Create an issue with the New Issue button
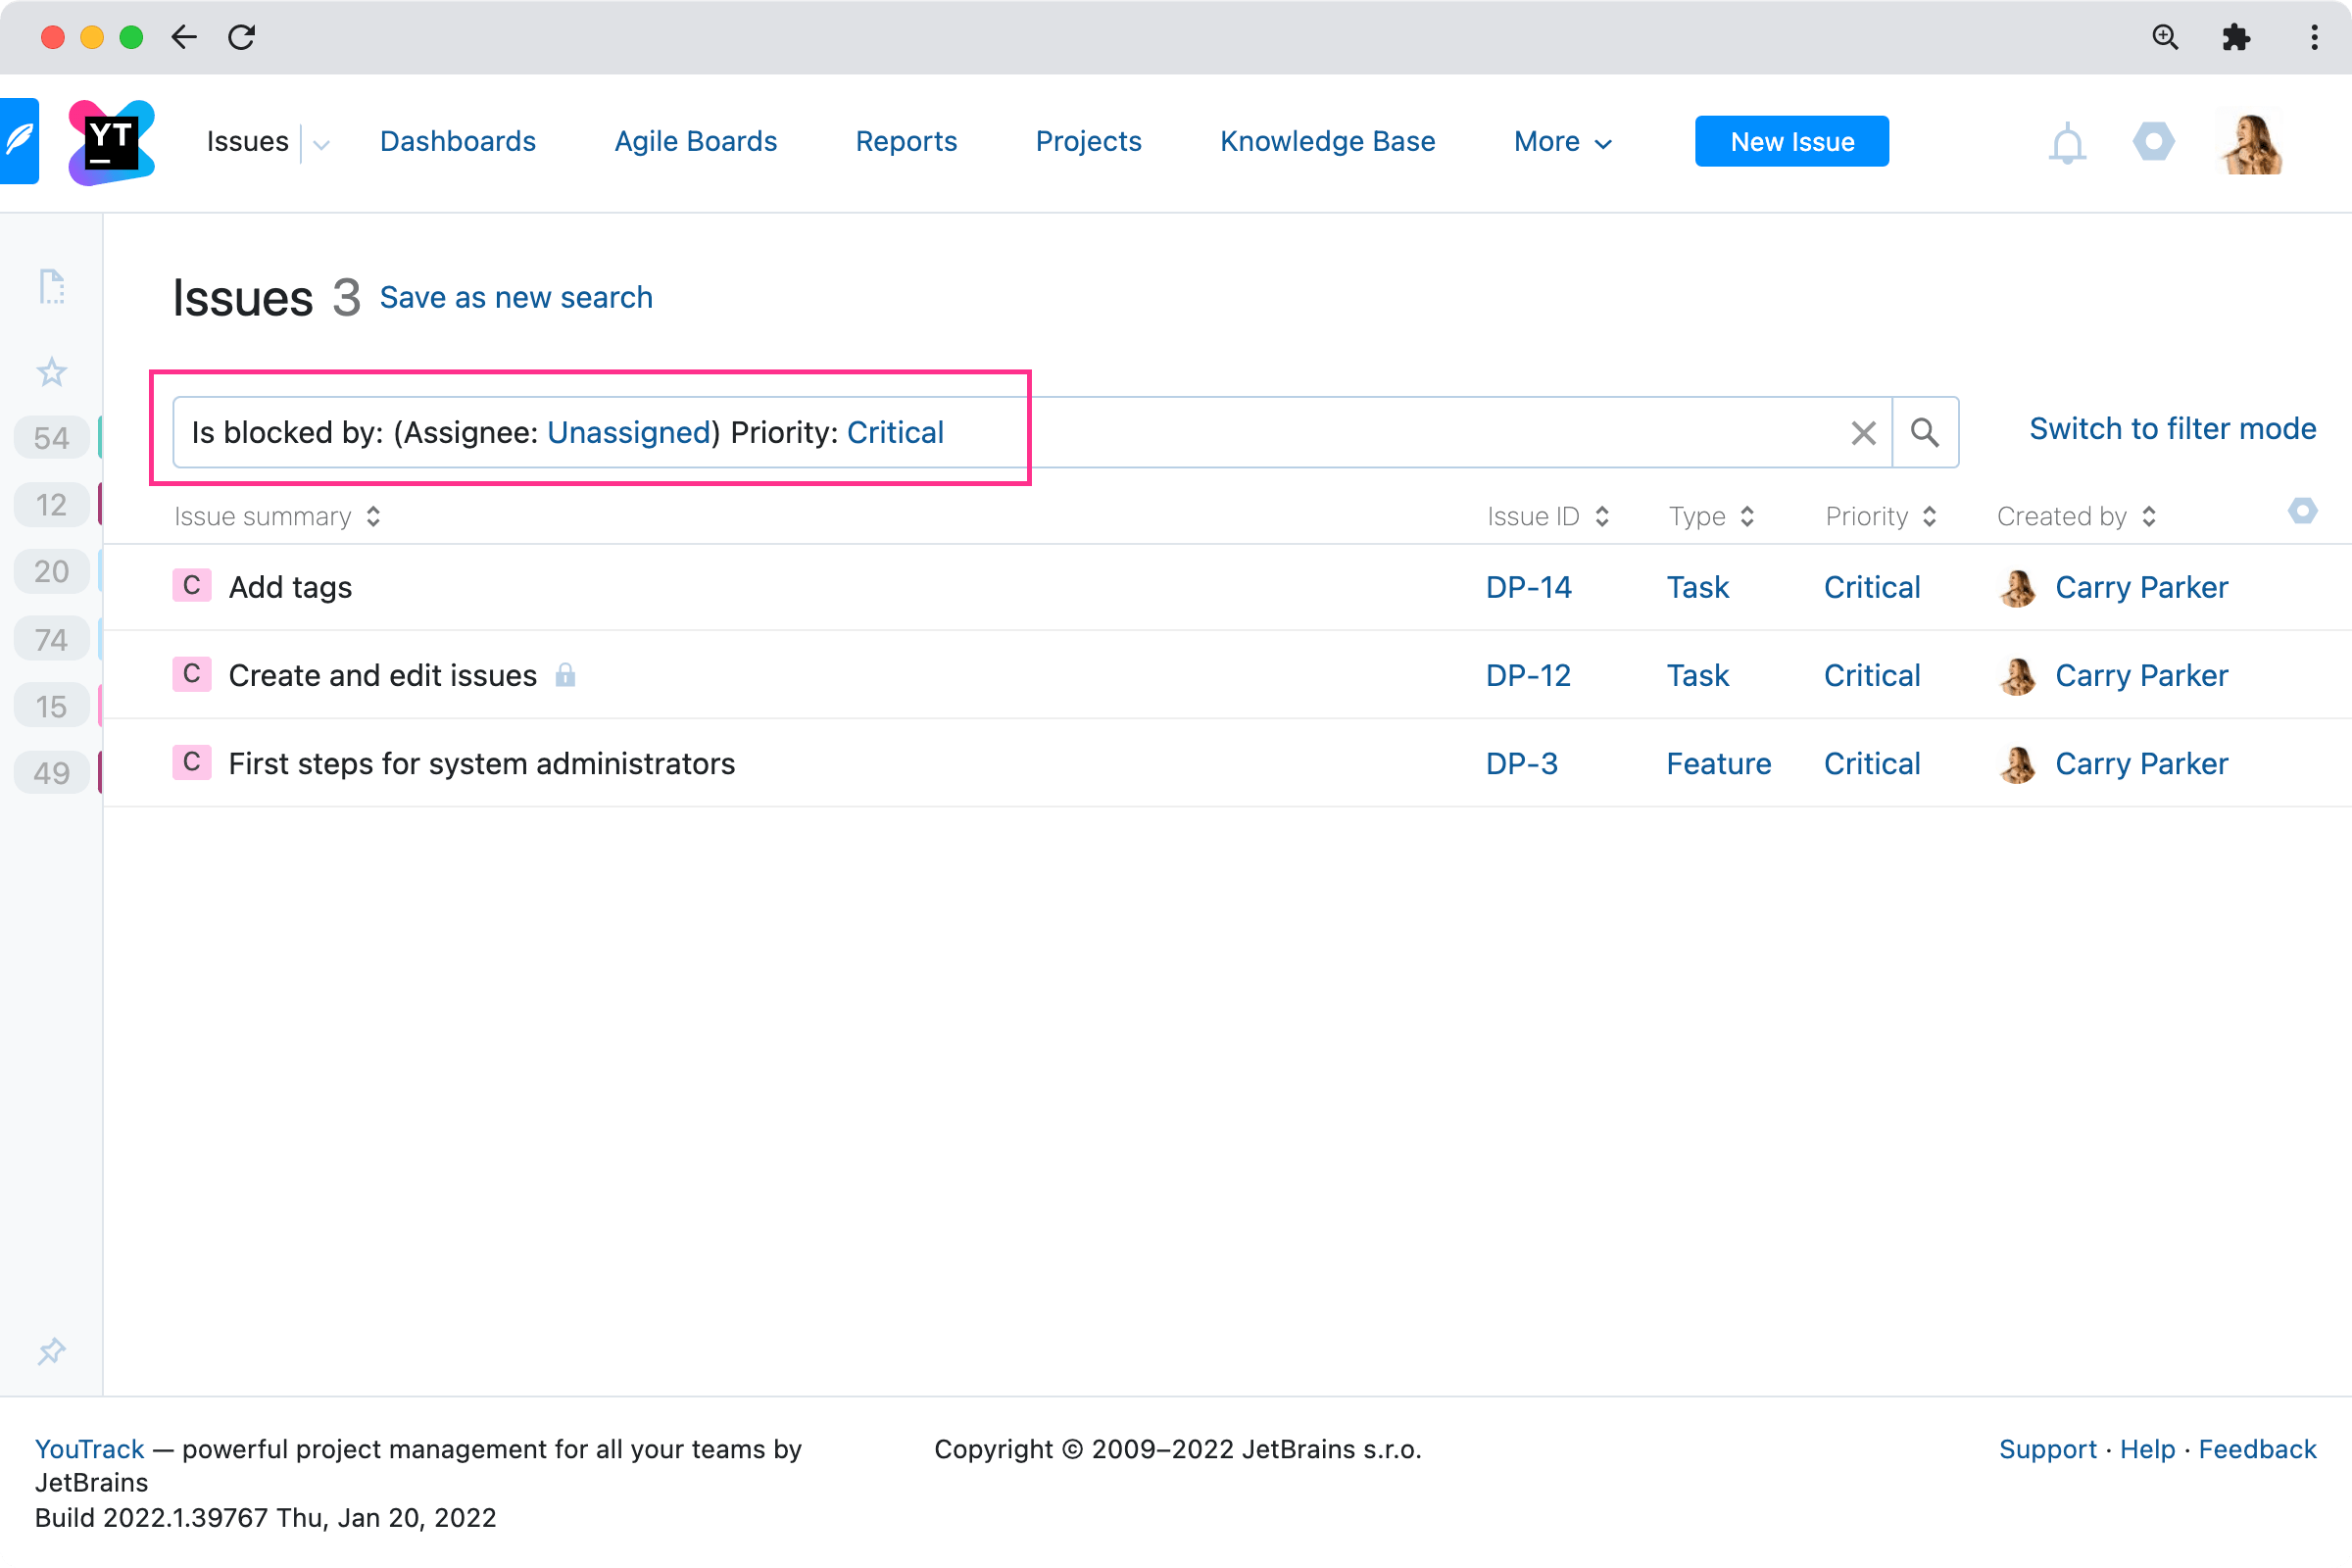Screen dimensions: 2352x1568 1791,141
